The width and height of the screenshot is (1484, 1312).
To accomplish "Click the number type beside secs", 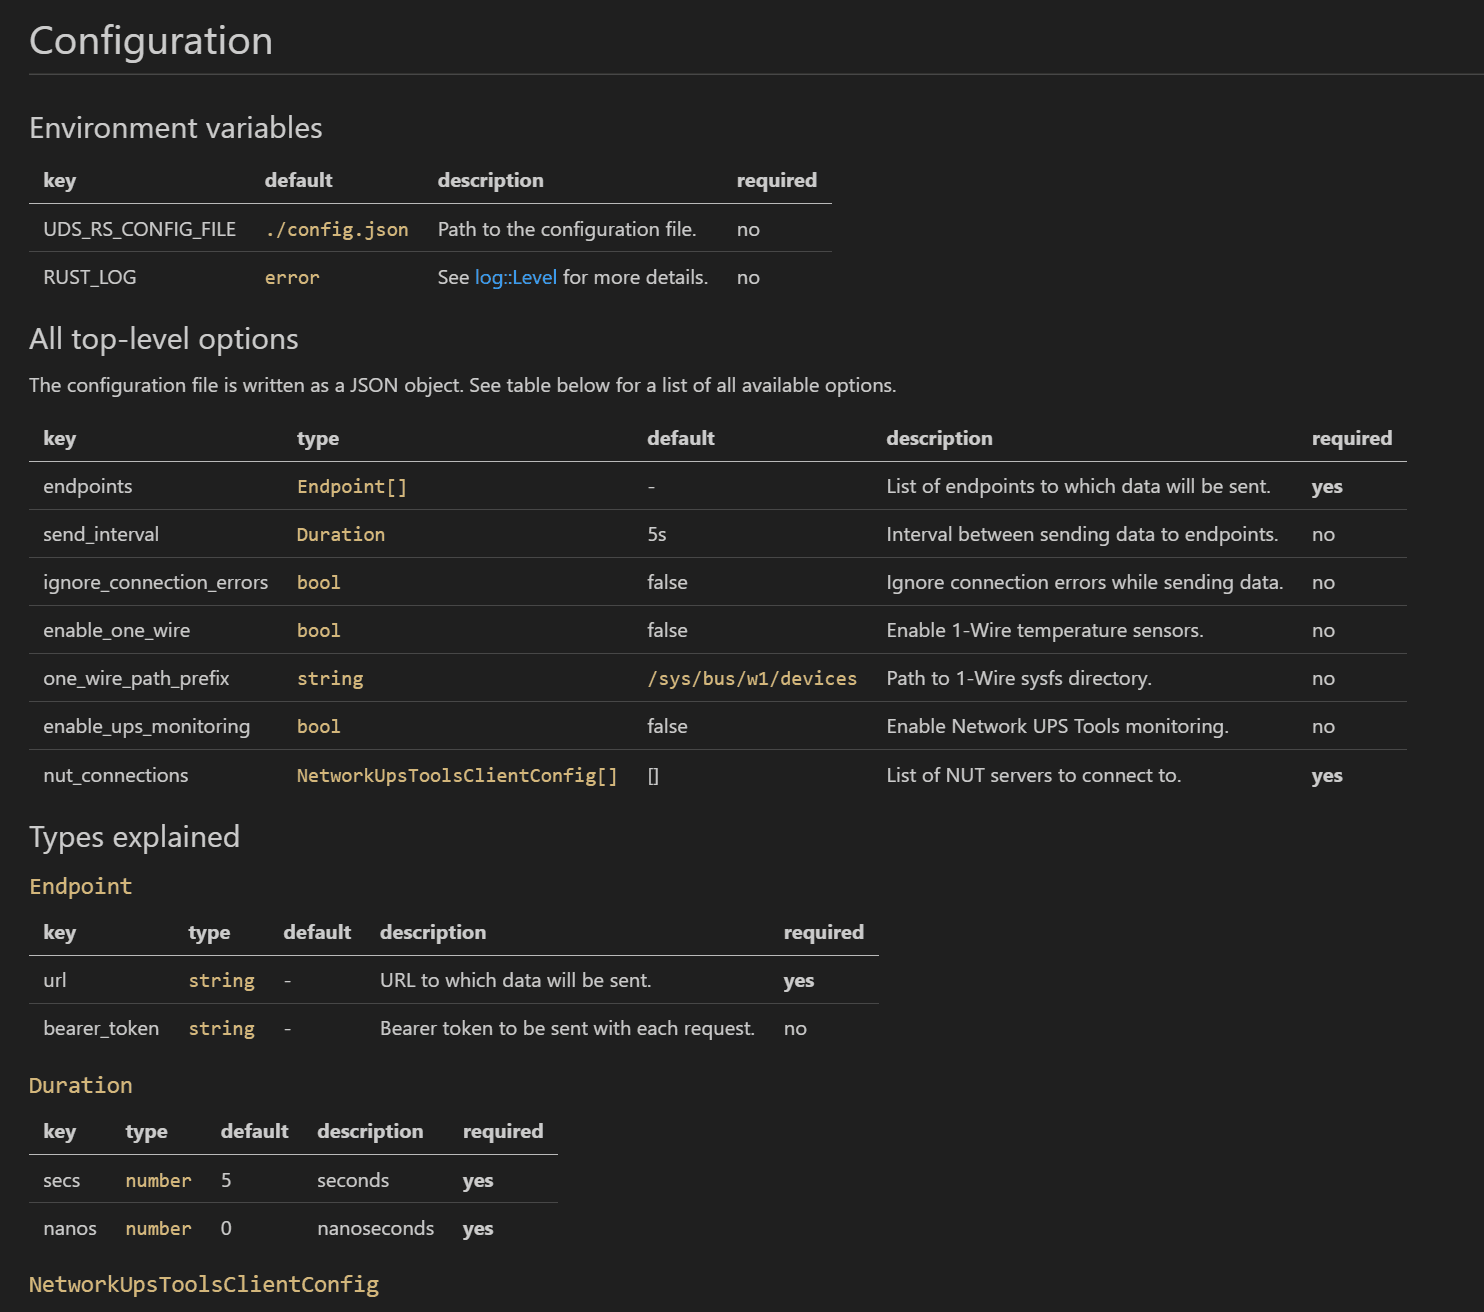I will tap(158, 1180).
